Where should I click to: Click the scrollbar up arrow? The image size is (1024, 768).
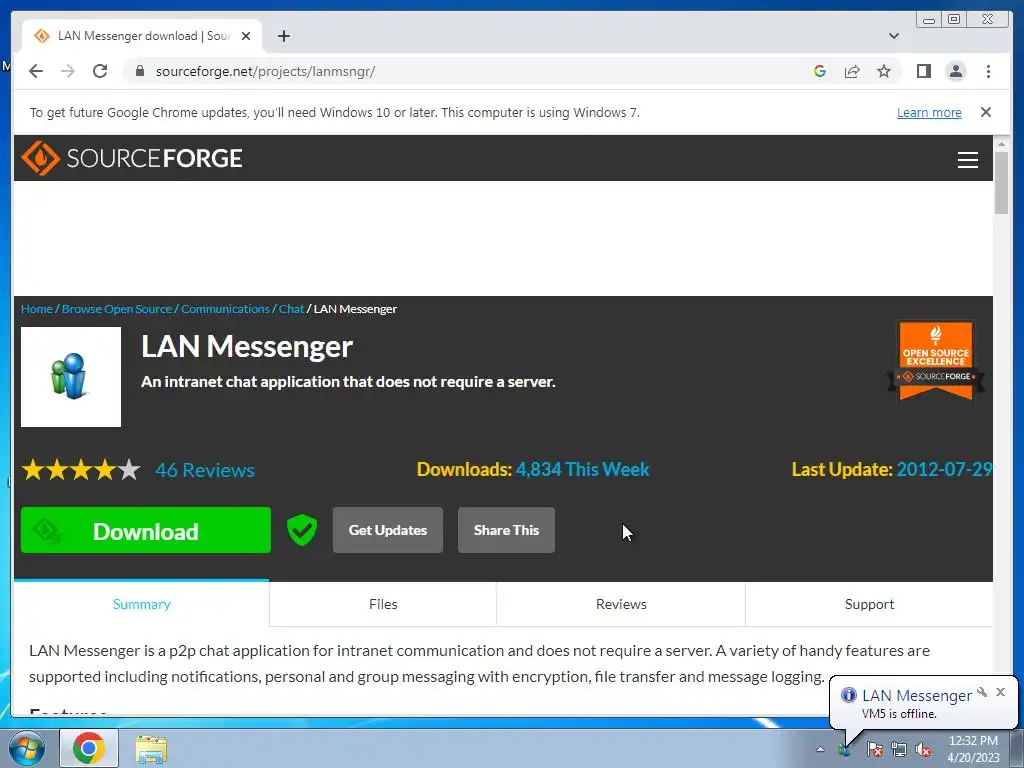(1001, 143)
